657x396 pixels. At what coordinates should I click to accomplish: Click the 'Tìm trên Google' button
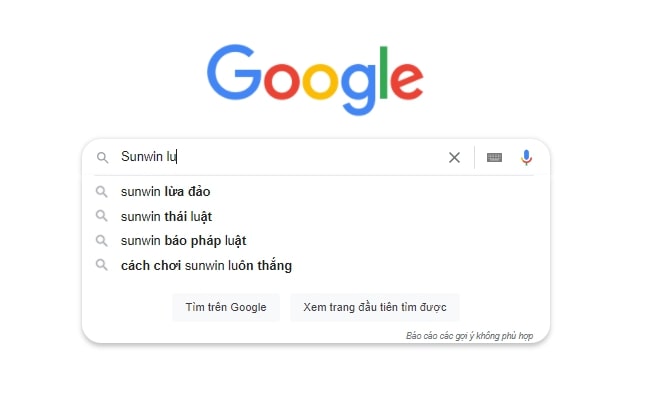(226, 307)
